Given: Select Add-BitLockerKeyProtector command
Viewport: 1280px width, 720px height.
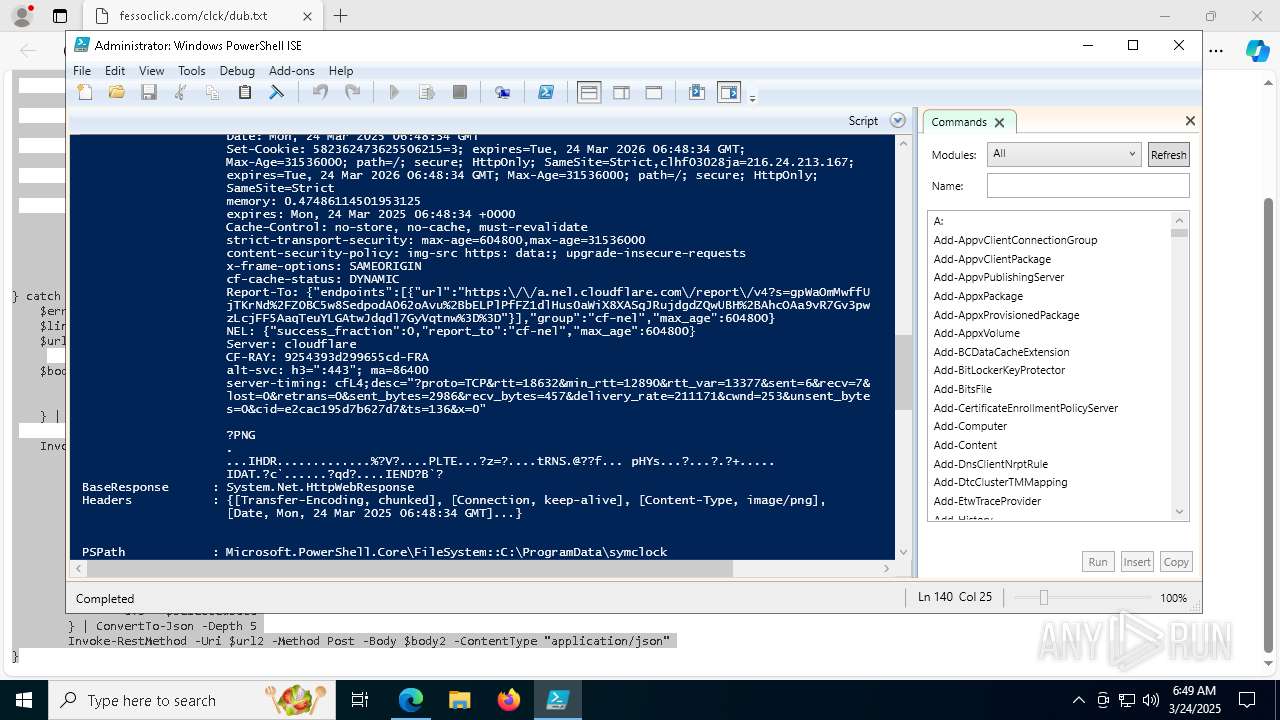Looking at the screenshot, I should pos(999,370).
